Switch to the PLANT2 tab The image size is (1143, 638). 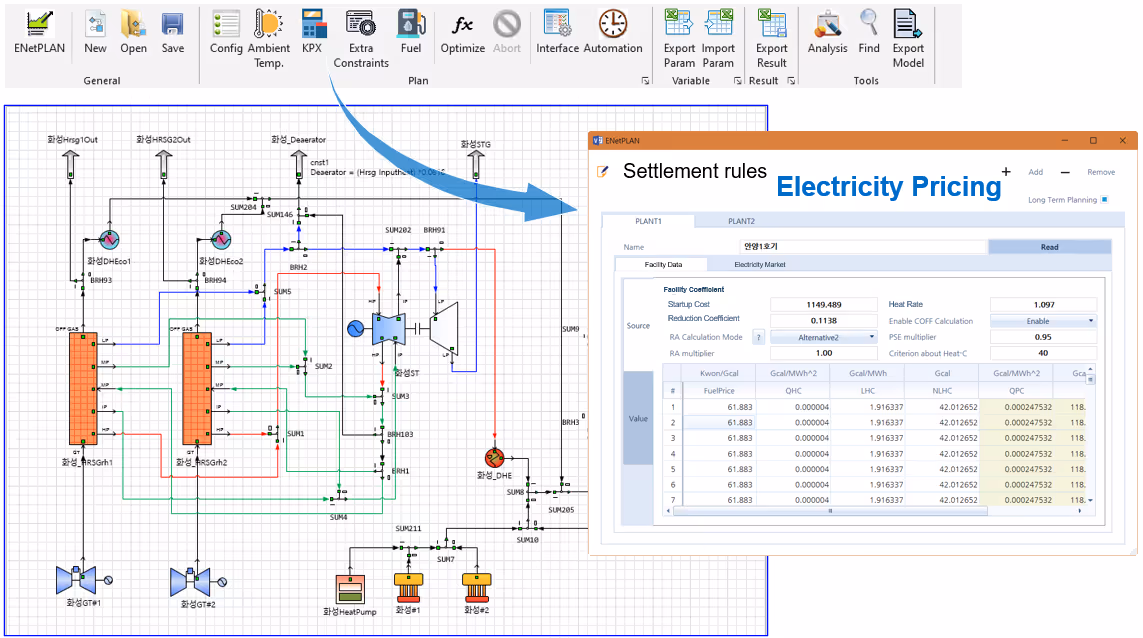741,221
